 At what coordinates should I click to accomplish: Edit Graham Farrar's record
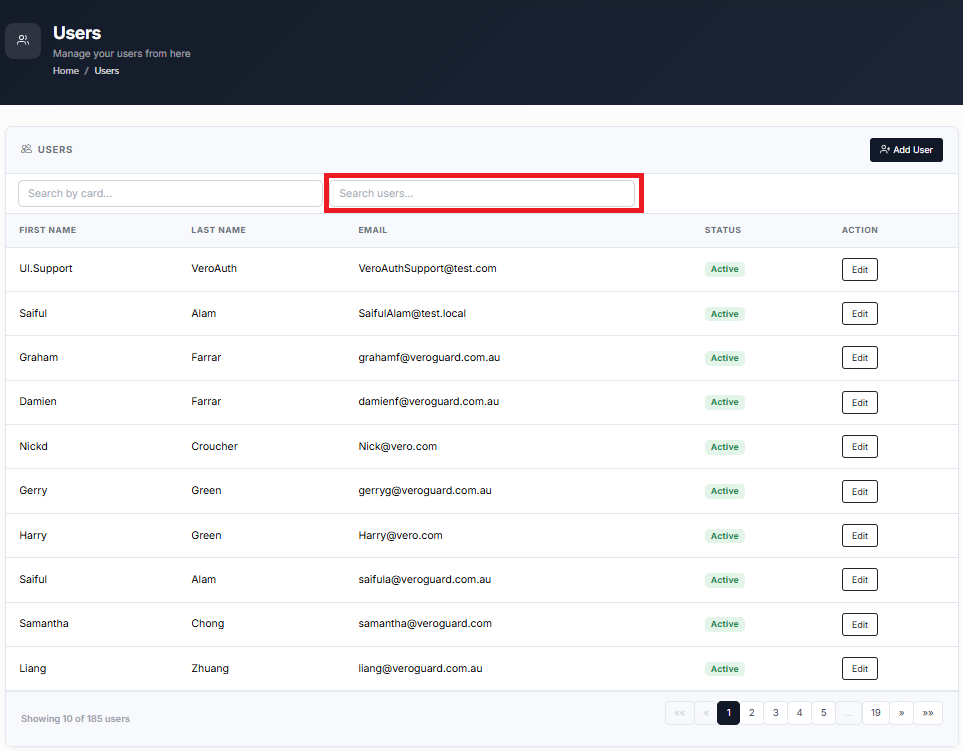point(859,358)
